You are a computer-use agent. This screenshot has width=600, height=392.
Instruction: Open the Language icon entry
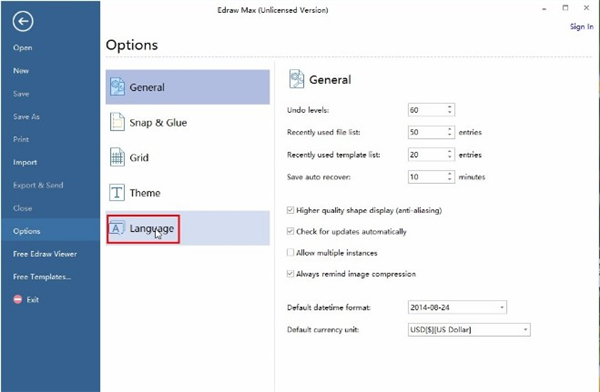(117, 228)
